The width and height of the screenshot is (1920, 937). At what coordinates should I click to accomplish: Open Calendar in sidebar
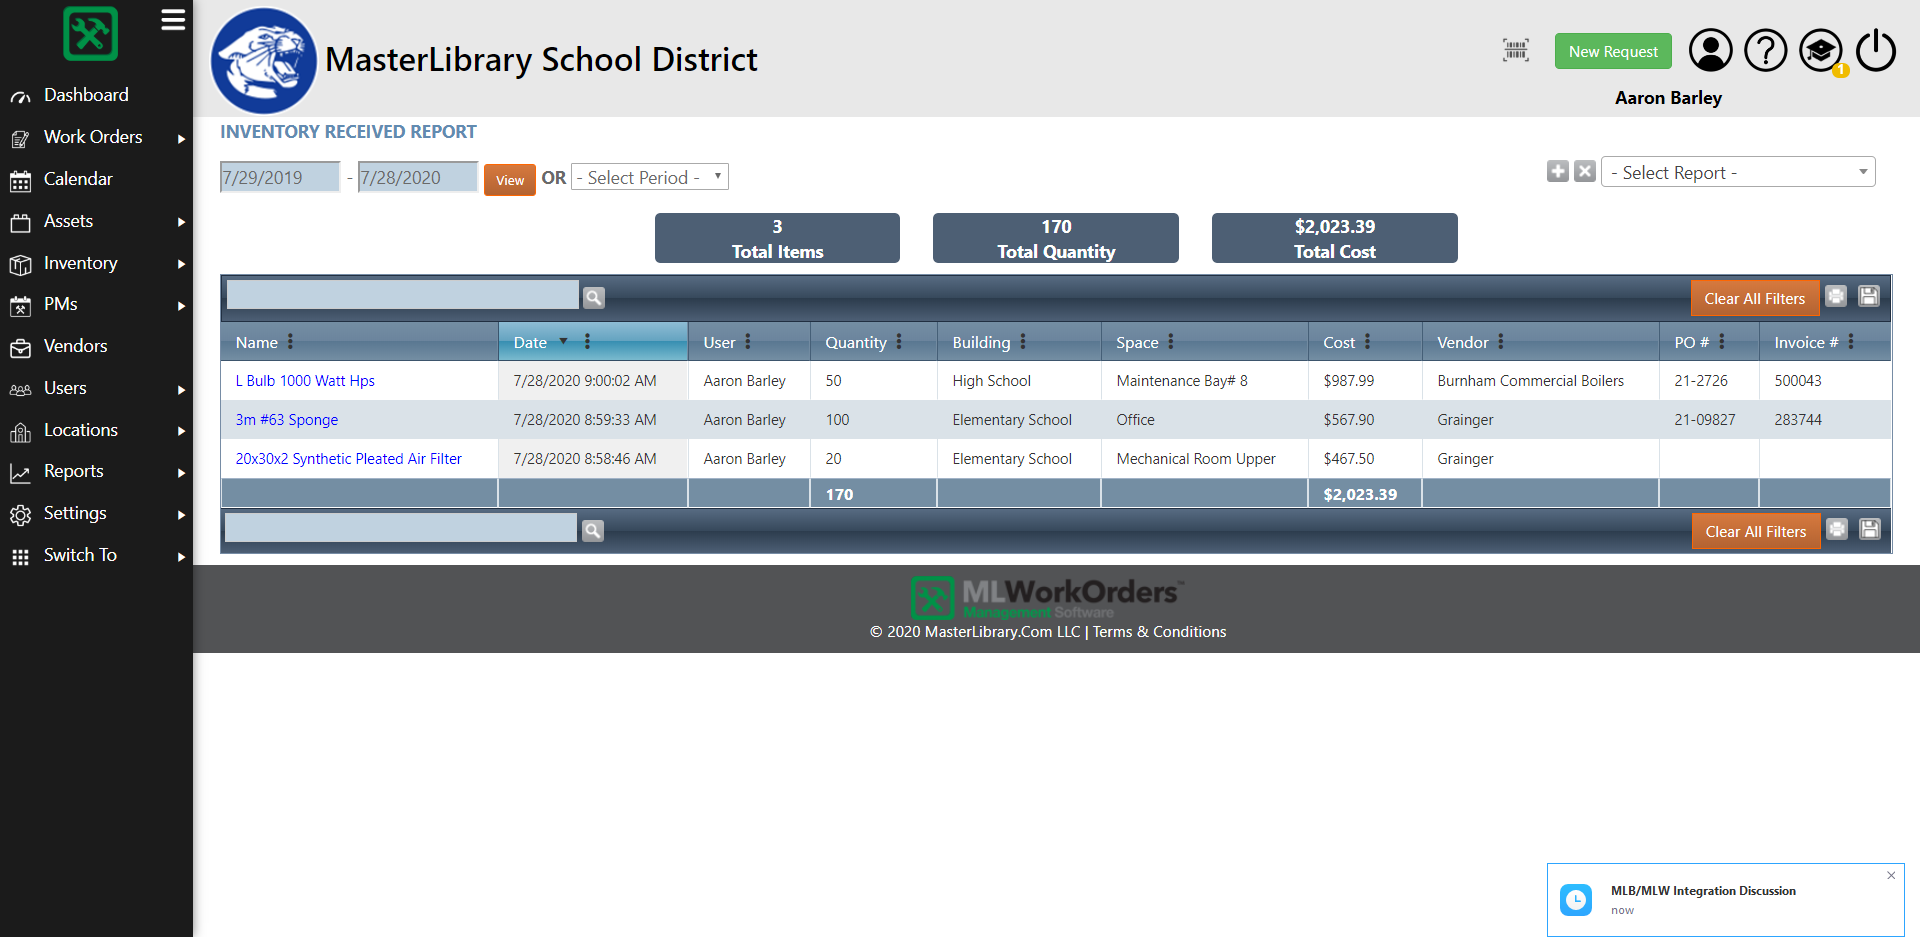(78, 179)
